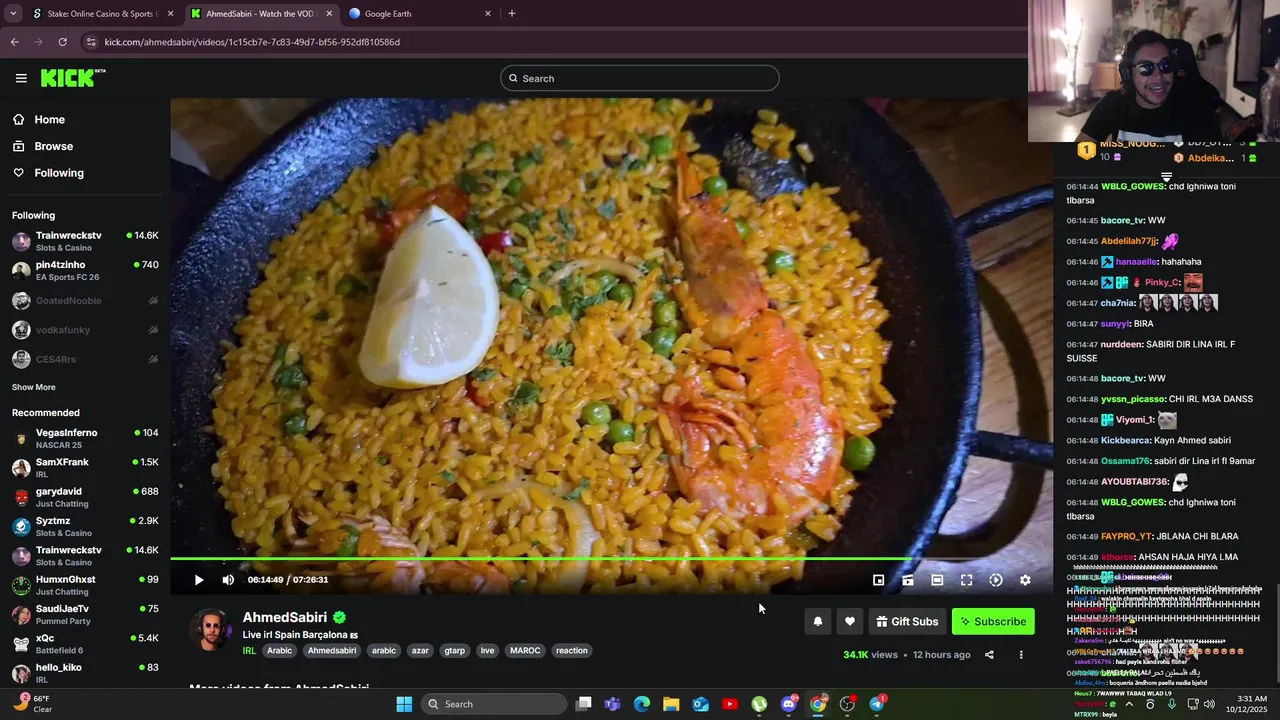Mute the video volume
The height and width of the screenshot is (720, 1280).
coord(228,580)
